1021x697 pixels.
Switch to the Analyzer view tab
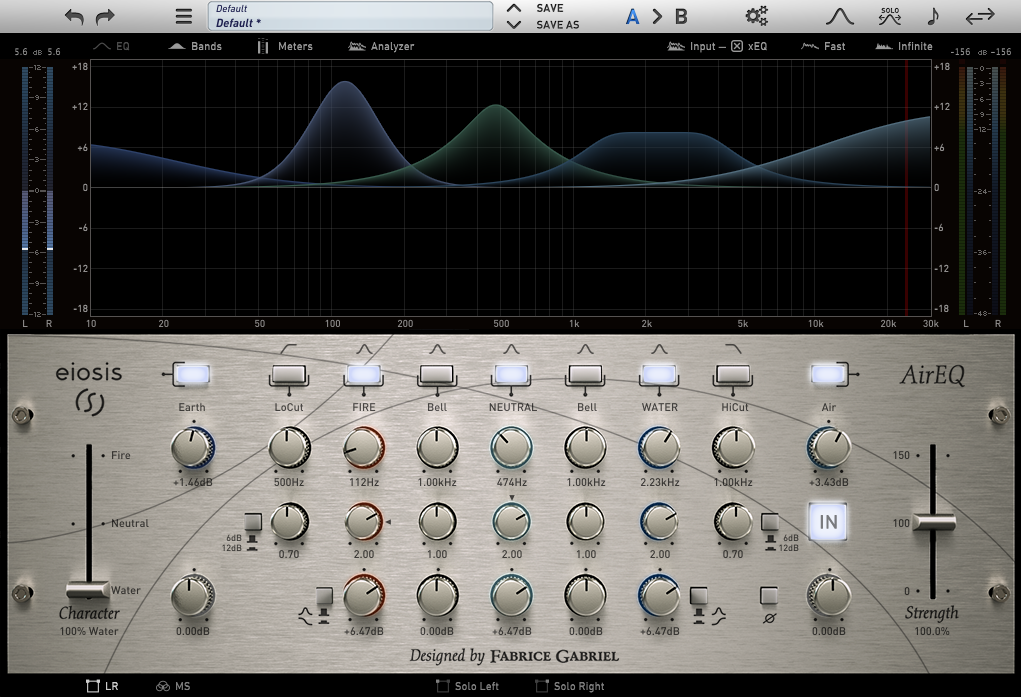pyautogui.click(x=381, y=46)
